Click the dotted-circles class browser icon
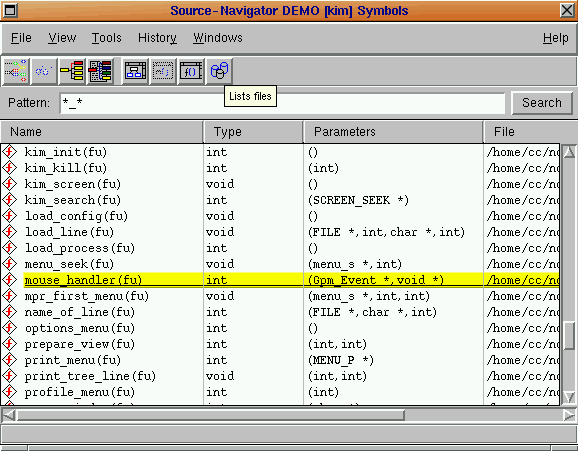 44,71
